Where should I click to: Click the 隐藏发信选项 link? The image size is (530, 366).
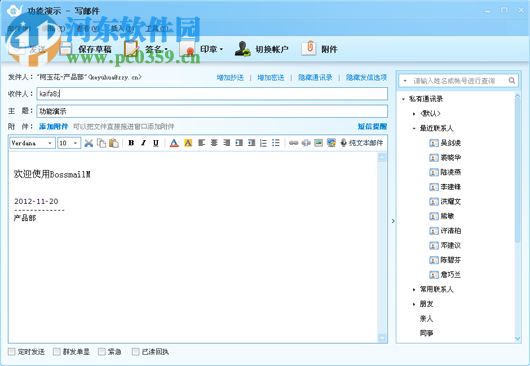[366, 78]
